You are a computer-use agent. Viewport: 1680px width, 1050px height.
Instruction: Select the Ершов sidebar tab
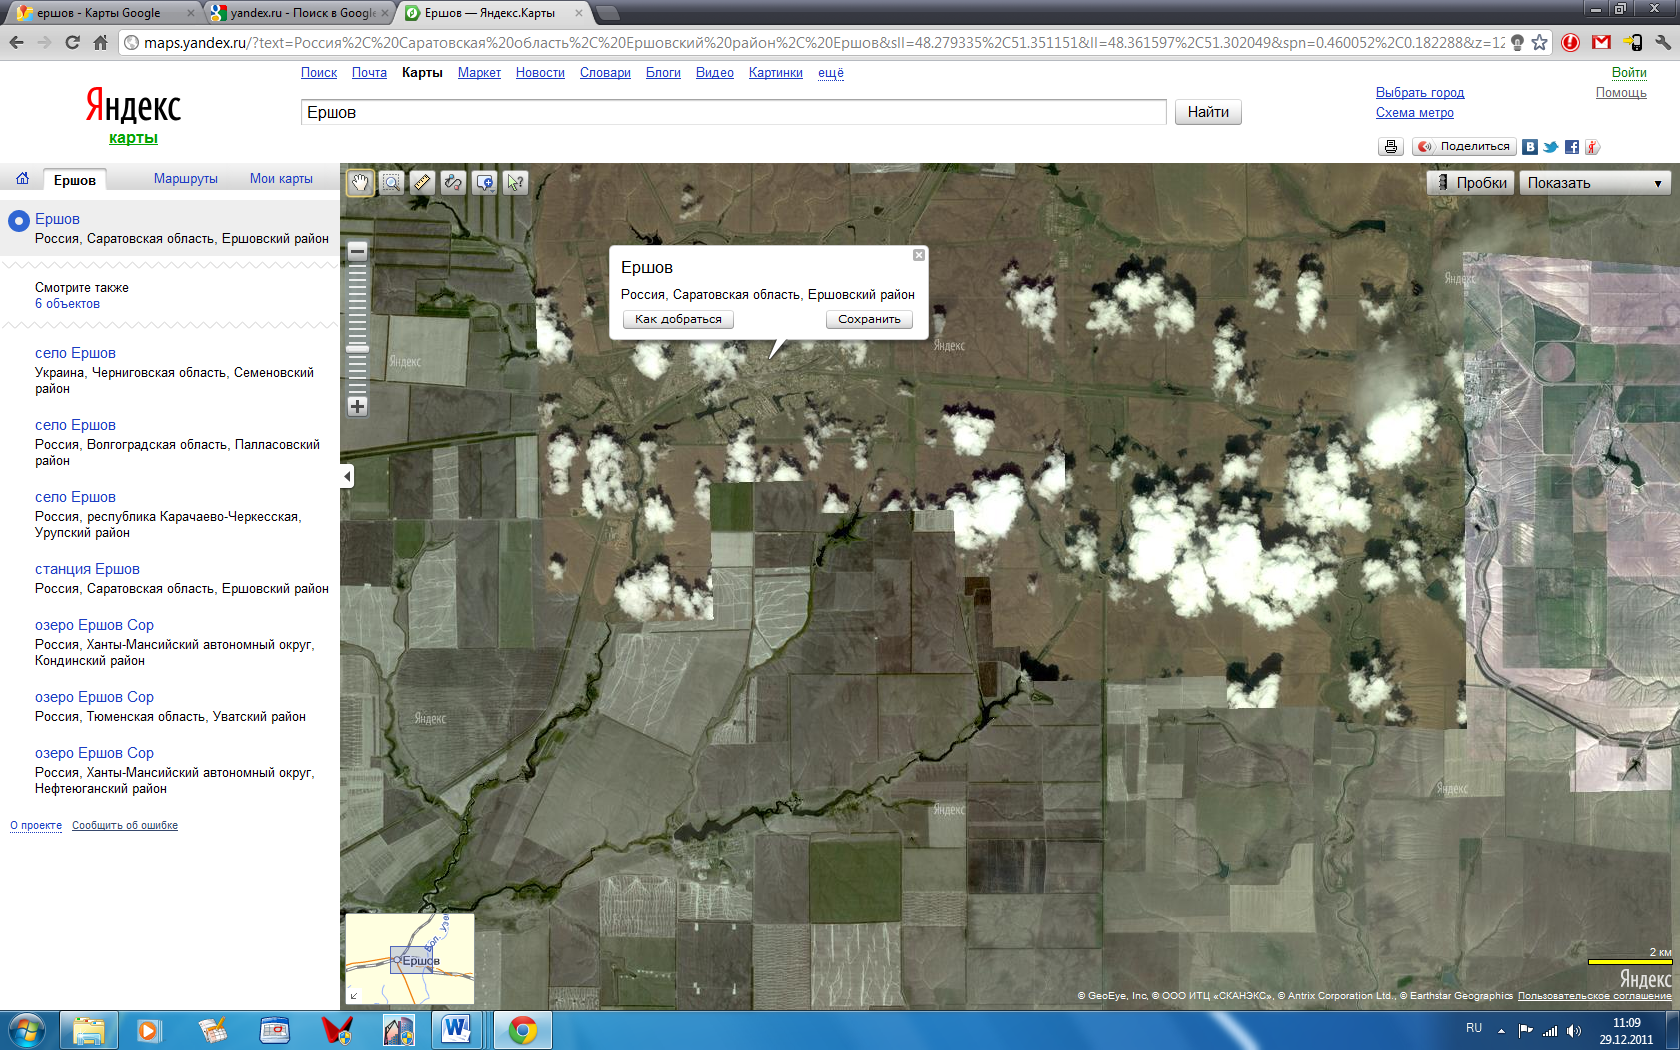point(75,180)
